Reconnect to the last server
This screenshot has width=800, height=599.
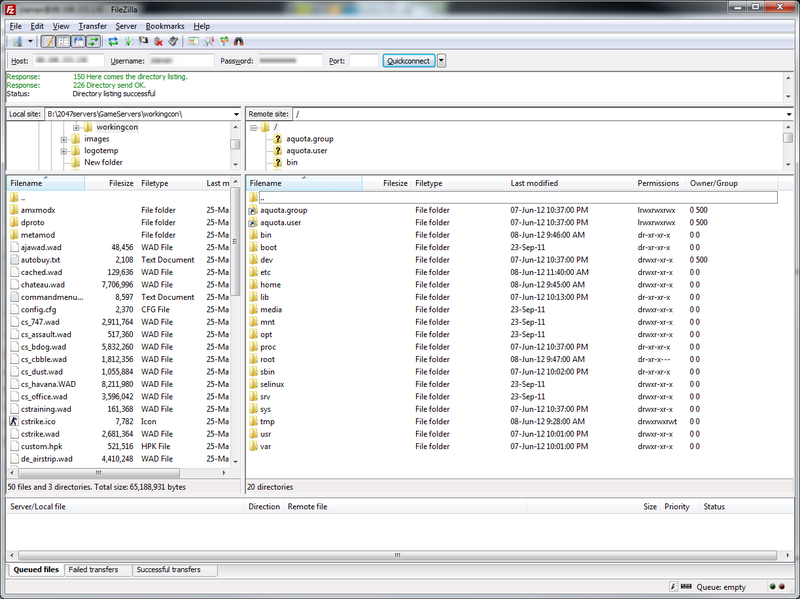pyautogui.click(x=173, y=41)
